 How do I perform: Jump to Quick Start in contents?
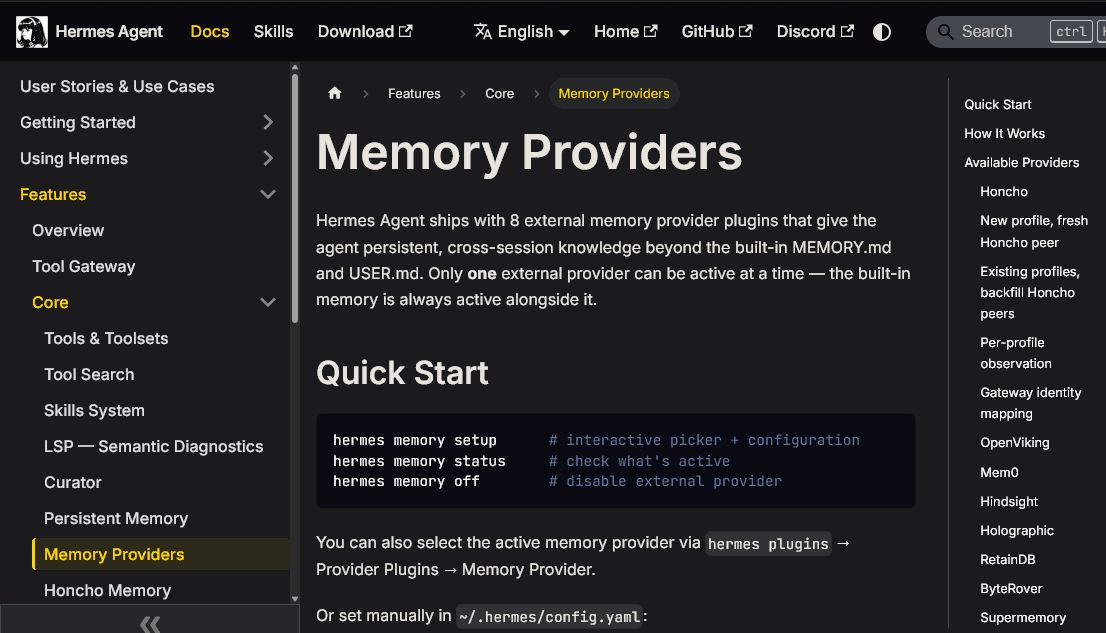tap(997, 104)
